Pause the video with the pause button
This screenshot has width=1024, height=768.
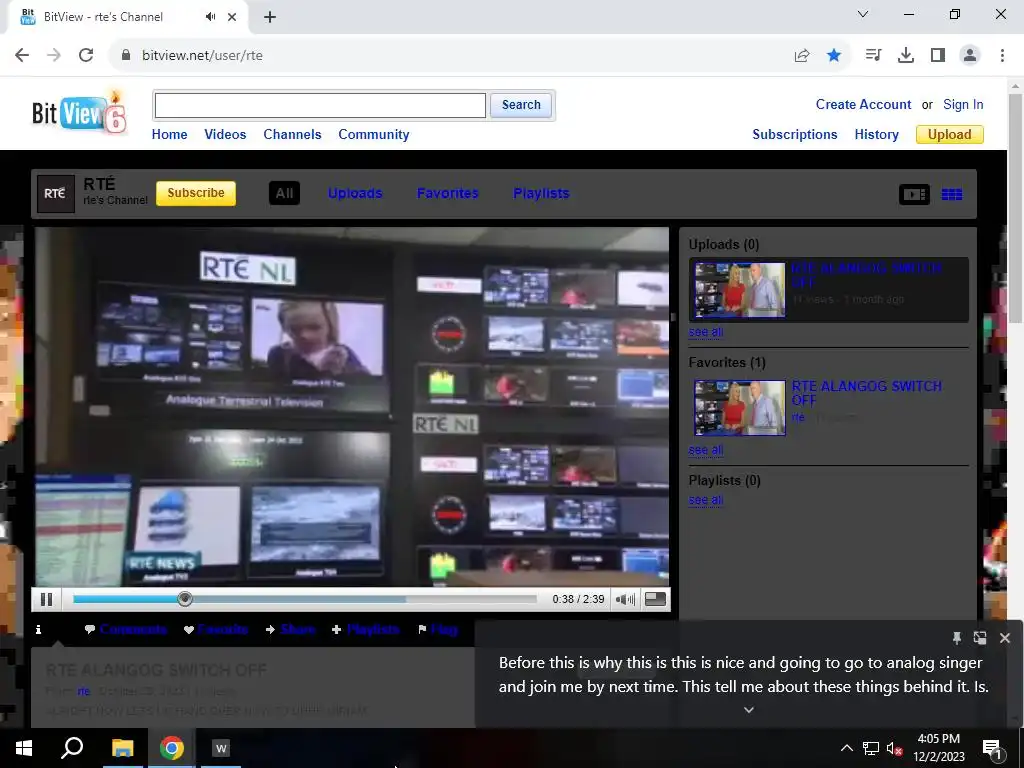[x=46, y=599]
